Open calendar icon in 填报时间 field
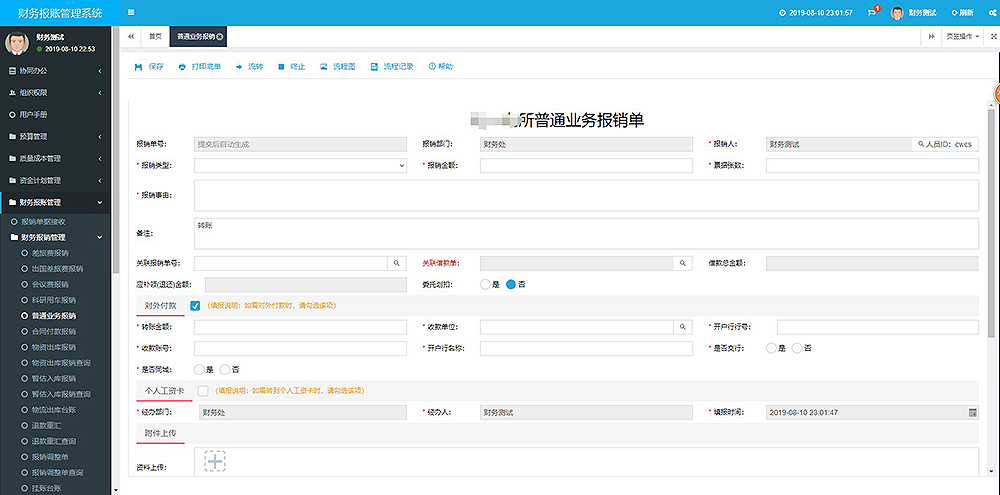Viewport: 1000px width, 495px height. (x=973, y=413)
